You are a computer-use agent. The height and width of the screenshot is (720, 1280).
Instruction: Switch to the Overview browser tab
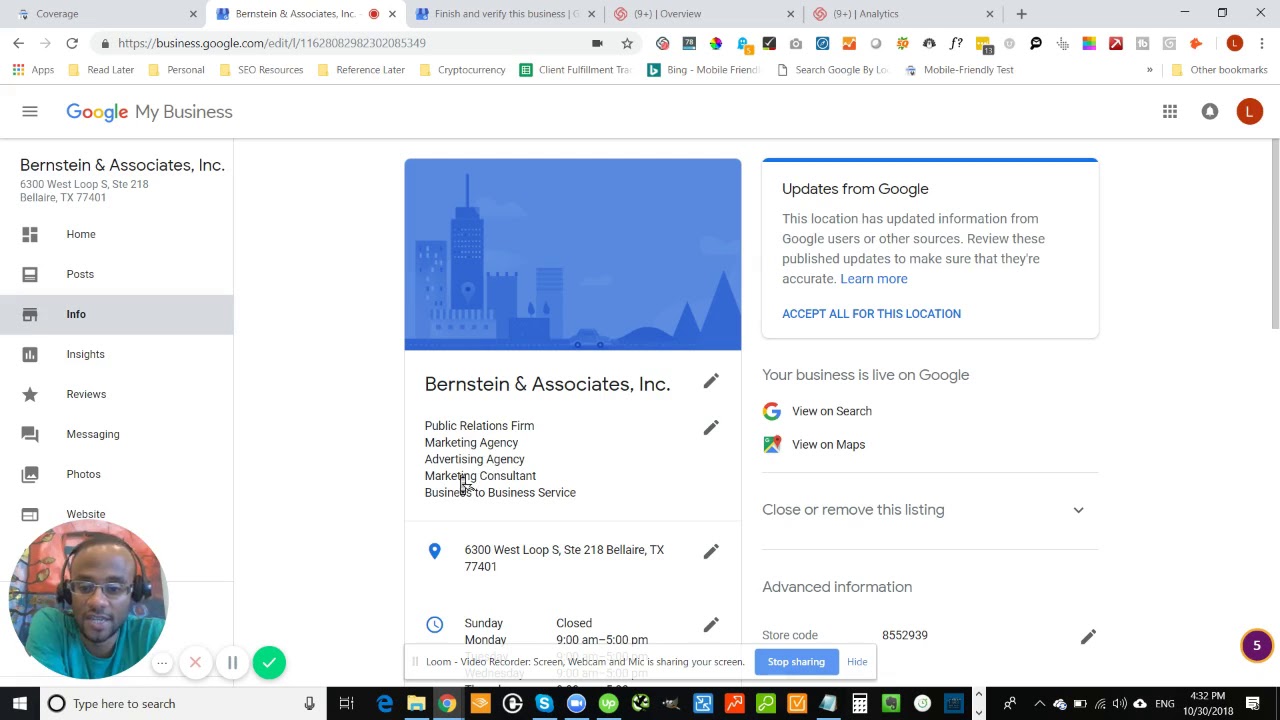(x=704, y=14)
